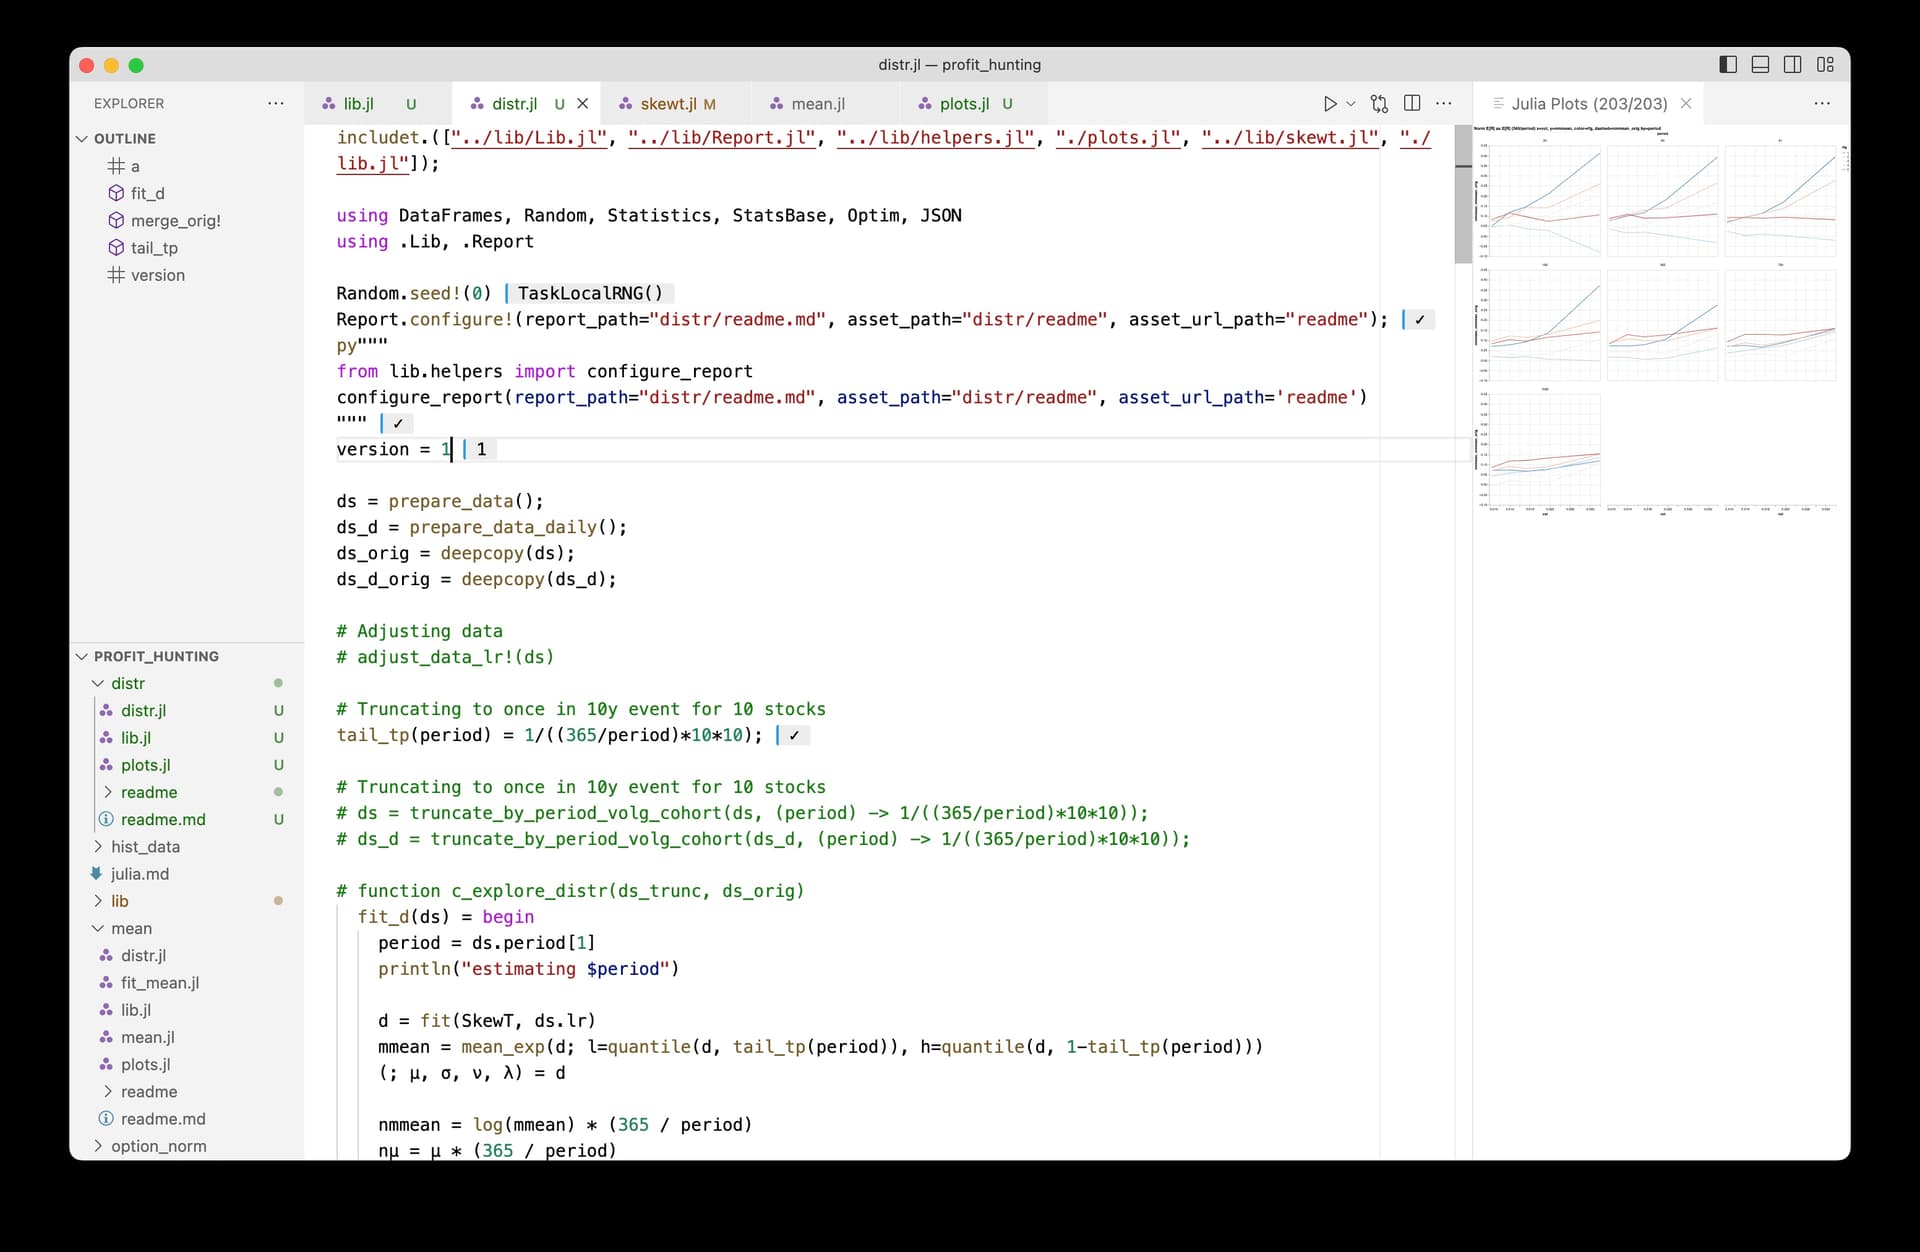The image size is (1920, 1252).
Task: Open editor more actions menu
Action: pos(1444,103)
